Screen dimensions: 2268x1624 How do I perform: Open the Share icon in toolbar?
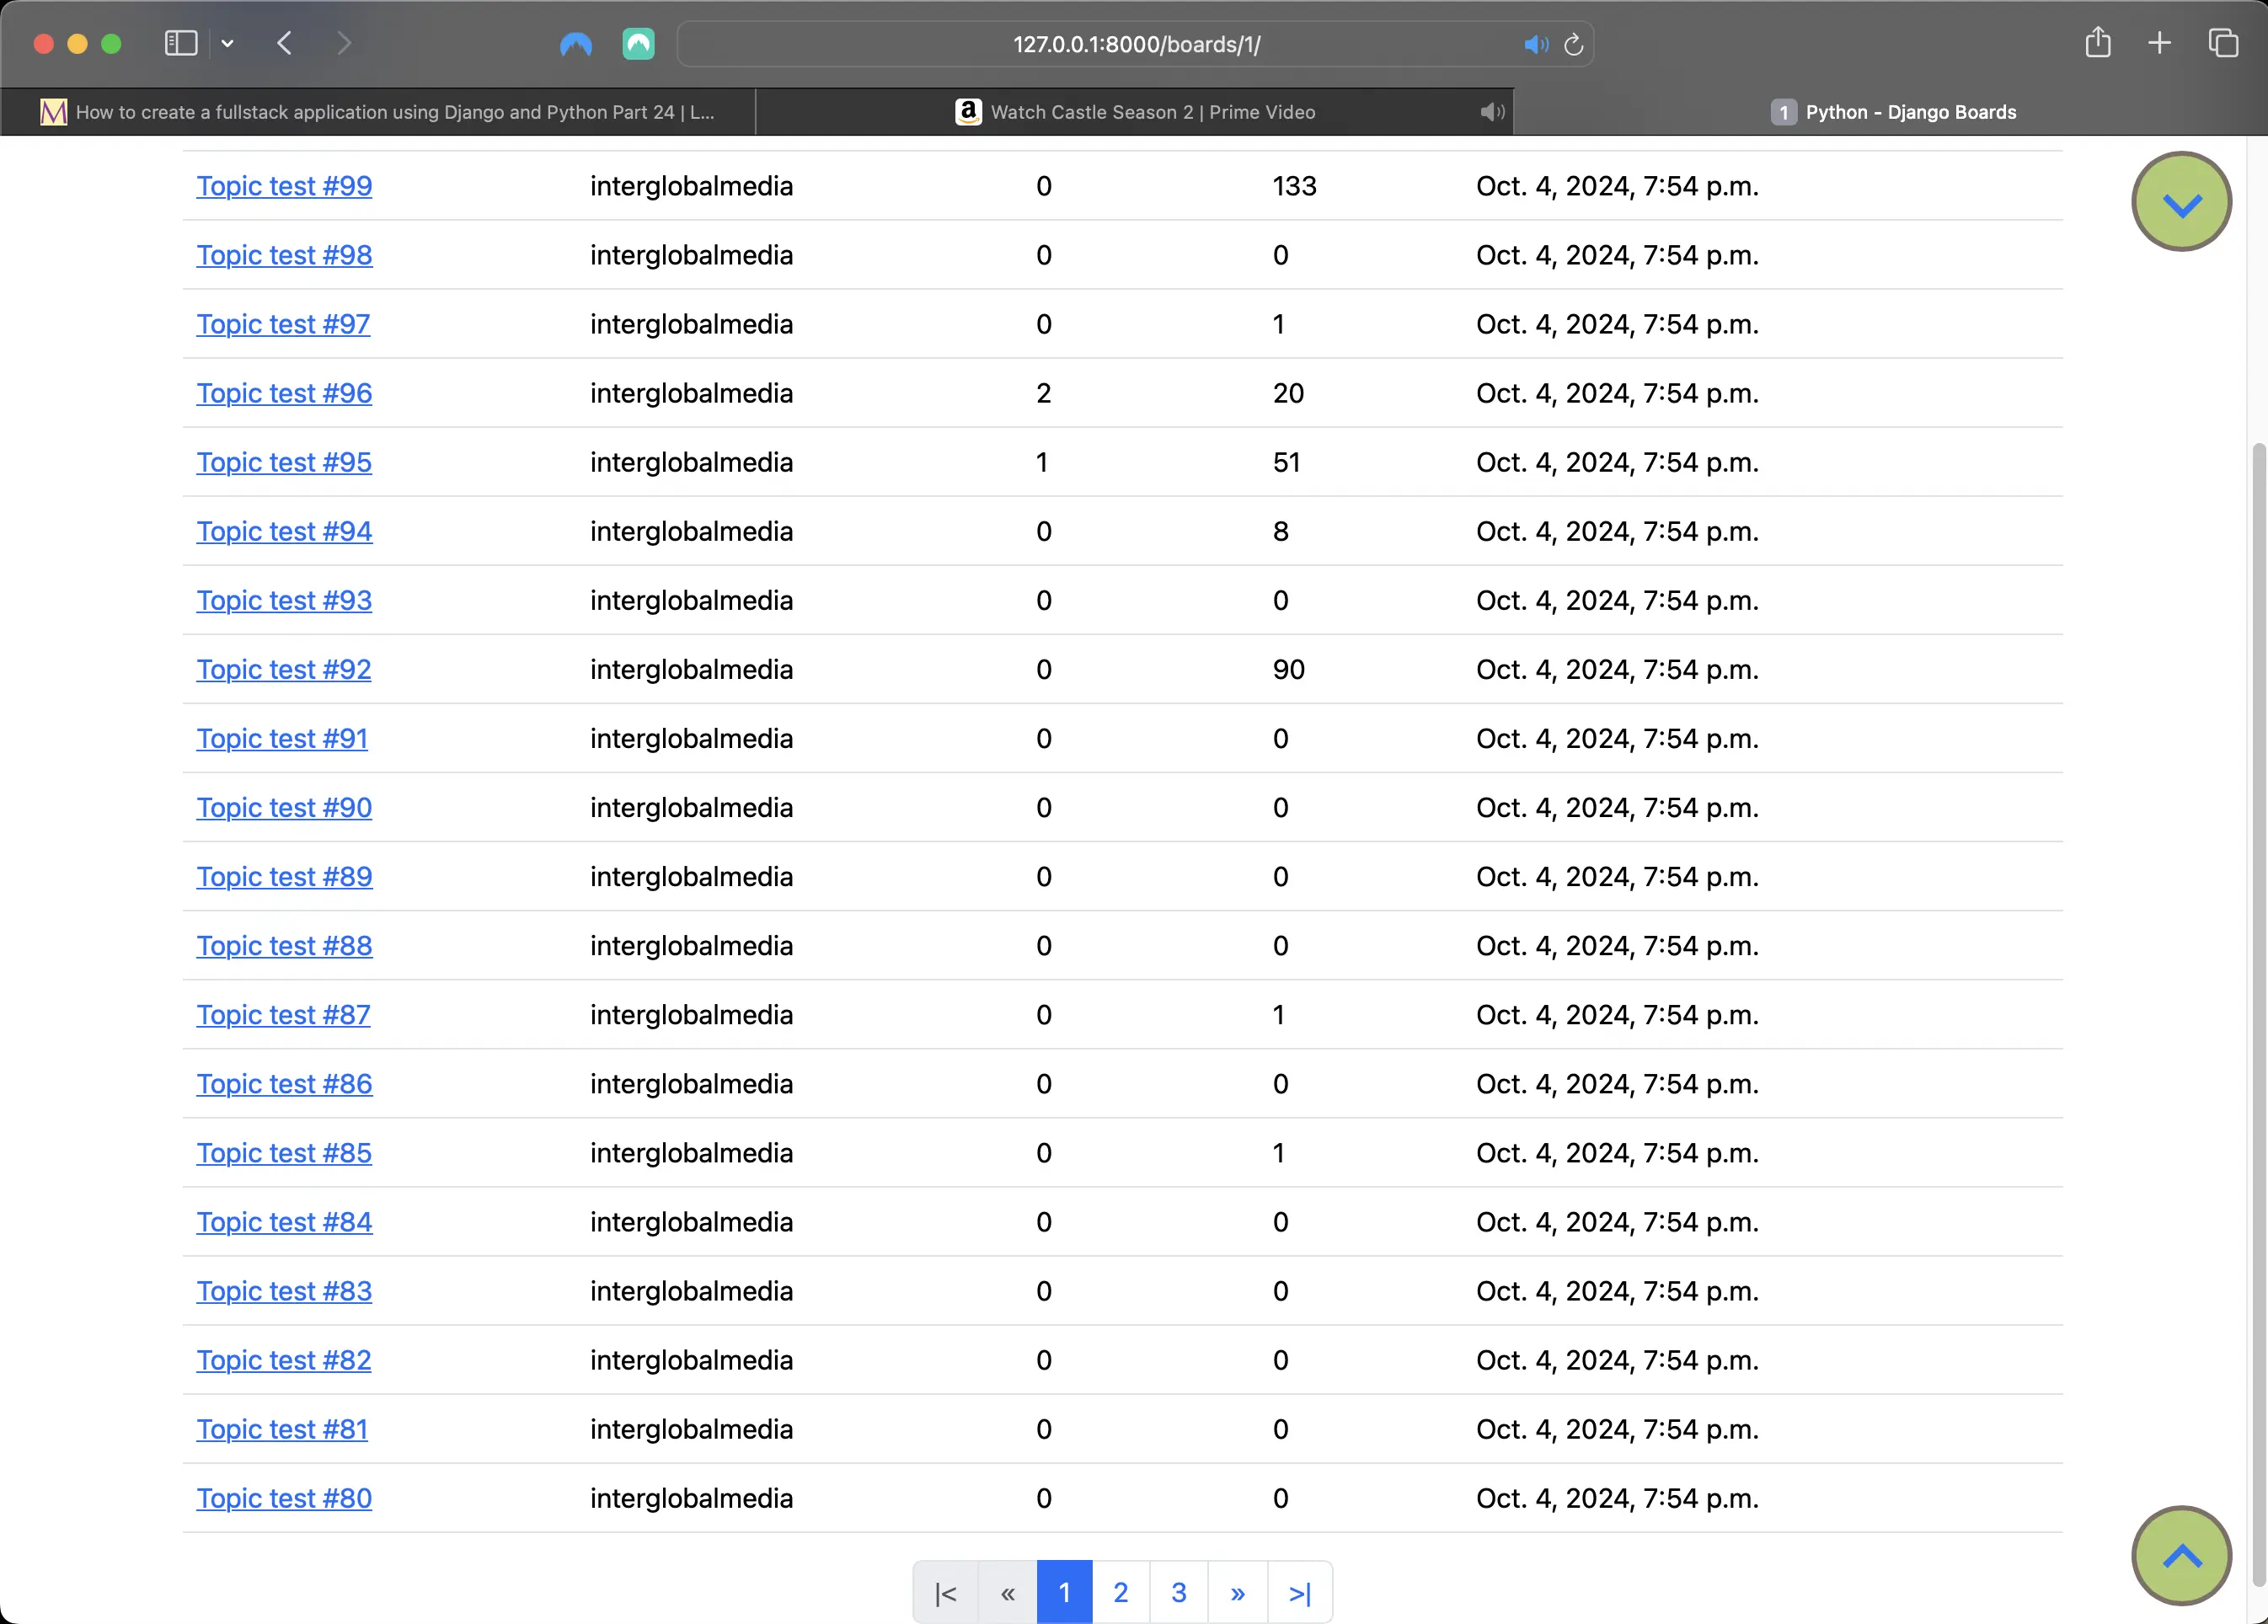click(x=2098, y=42)
